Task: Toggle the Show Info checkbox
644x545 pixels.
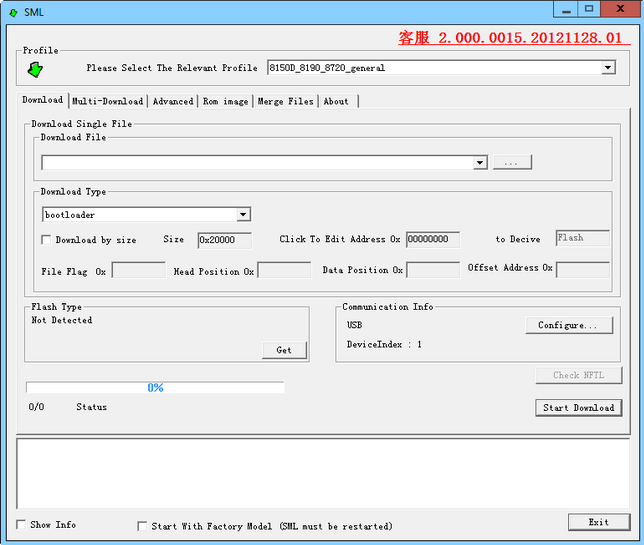Action: pos(22,525)
